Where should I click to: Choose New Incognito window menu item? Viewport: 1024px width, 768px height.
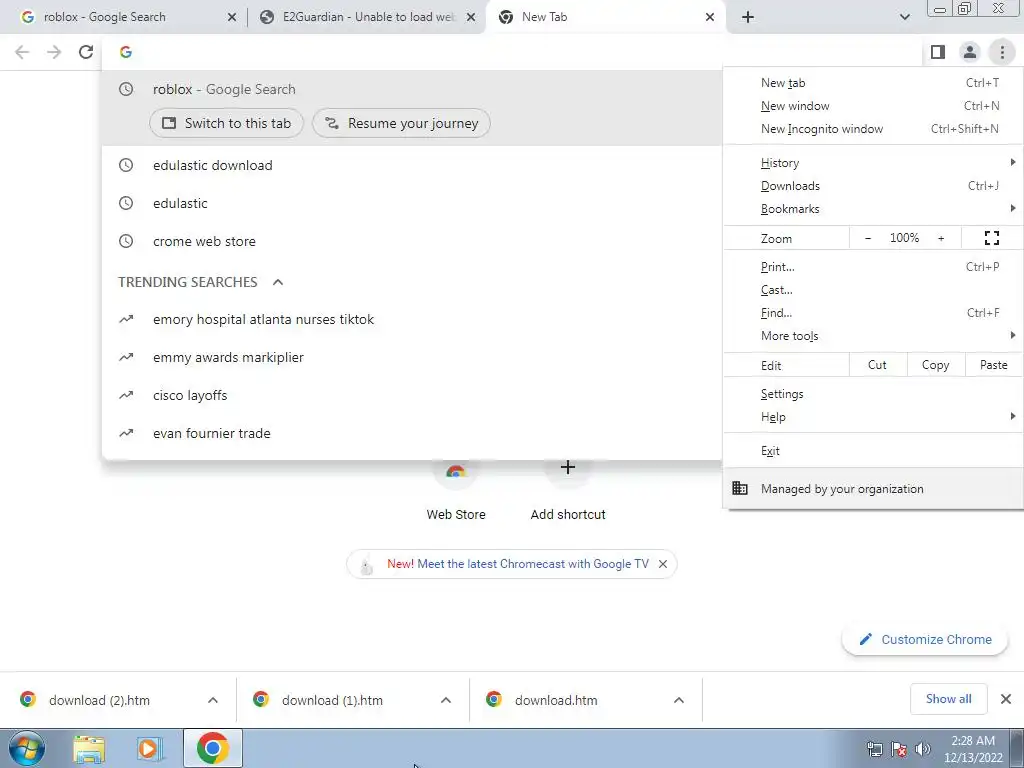tap(873, 129)
